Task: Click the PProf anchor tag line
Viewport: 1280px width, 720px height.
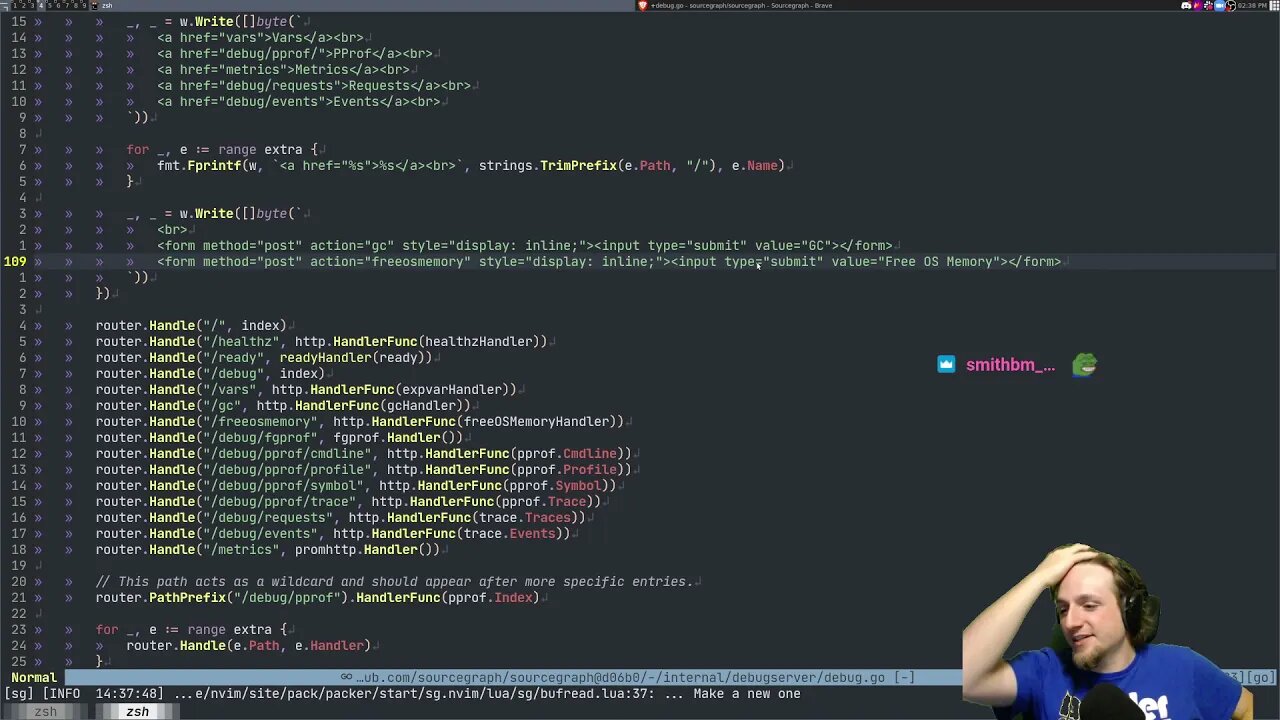Action: point(295,53)
